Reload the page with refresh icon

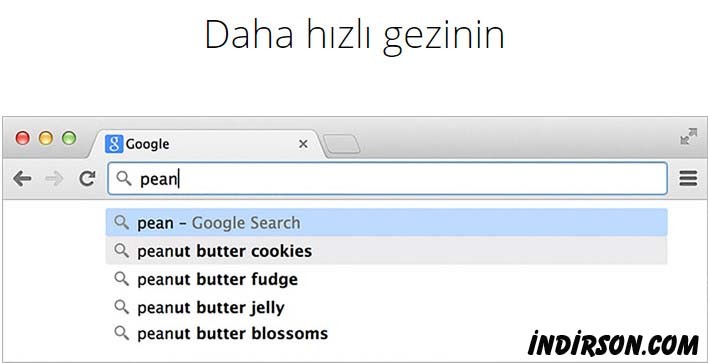click(x=87, y=179)
